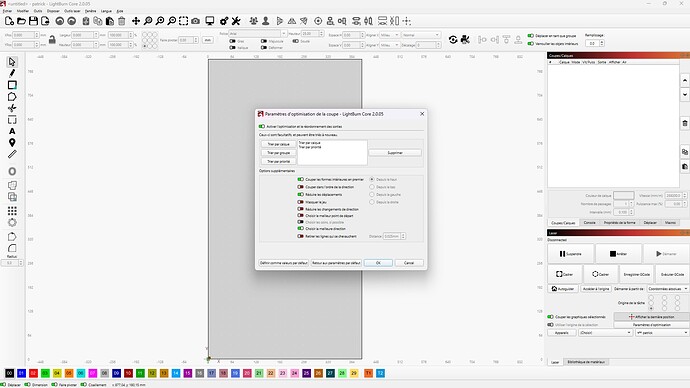Screen dimensions: 690x388
Task: Click the Autoguider home button
Action: (x=563, y=289)
